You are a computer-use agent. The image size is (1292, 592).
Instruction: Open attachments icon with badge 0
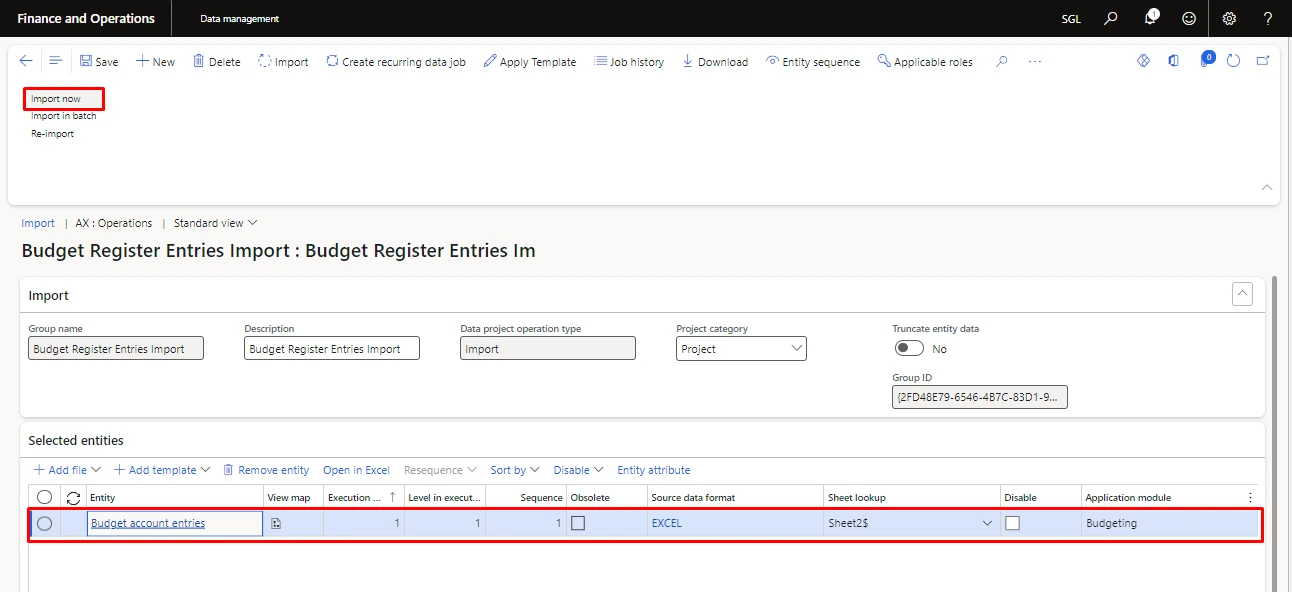(1206, 60)
